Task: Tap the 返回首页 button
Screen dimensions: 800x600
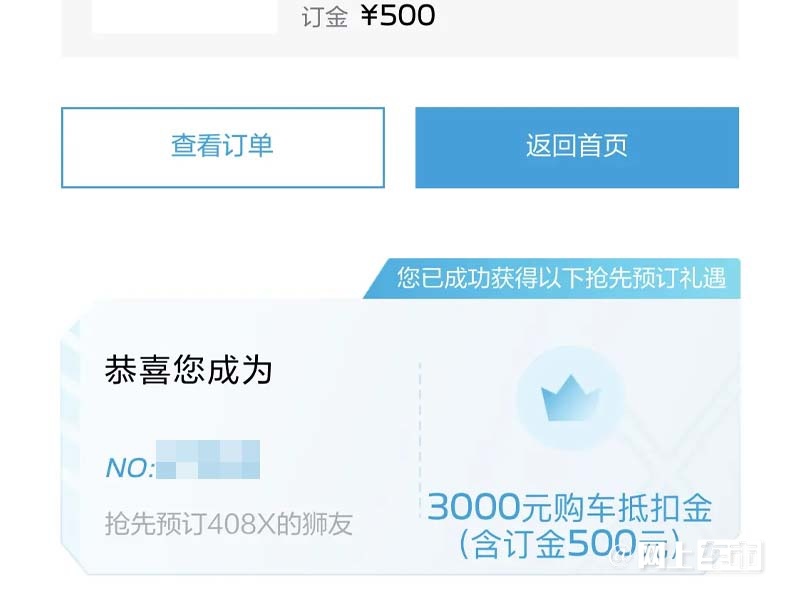Action: point(577,147)
